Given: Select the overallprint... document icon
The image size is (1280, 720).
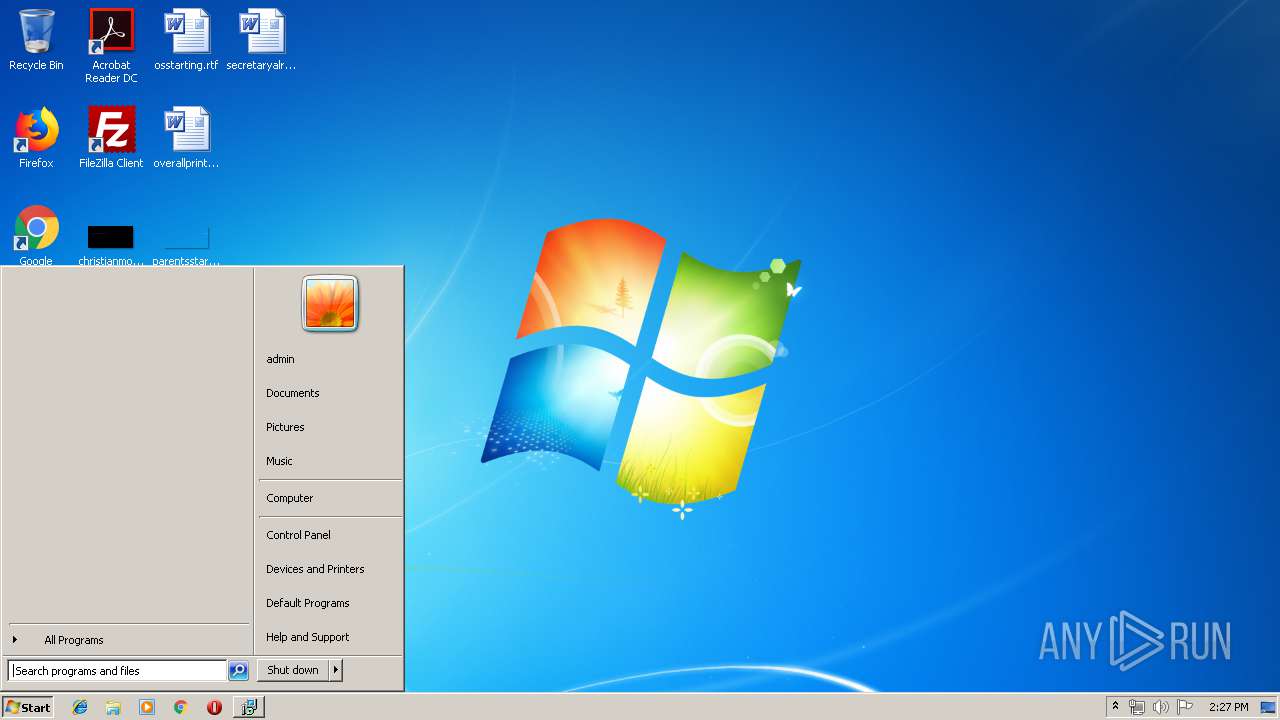Looking at the screenshot, I should (186, 138).
